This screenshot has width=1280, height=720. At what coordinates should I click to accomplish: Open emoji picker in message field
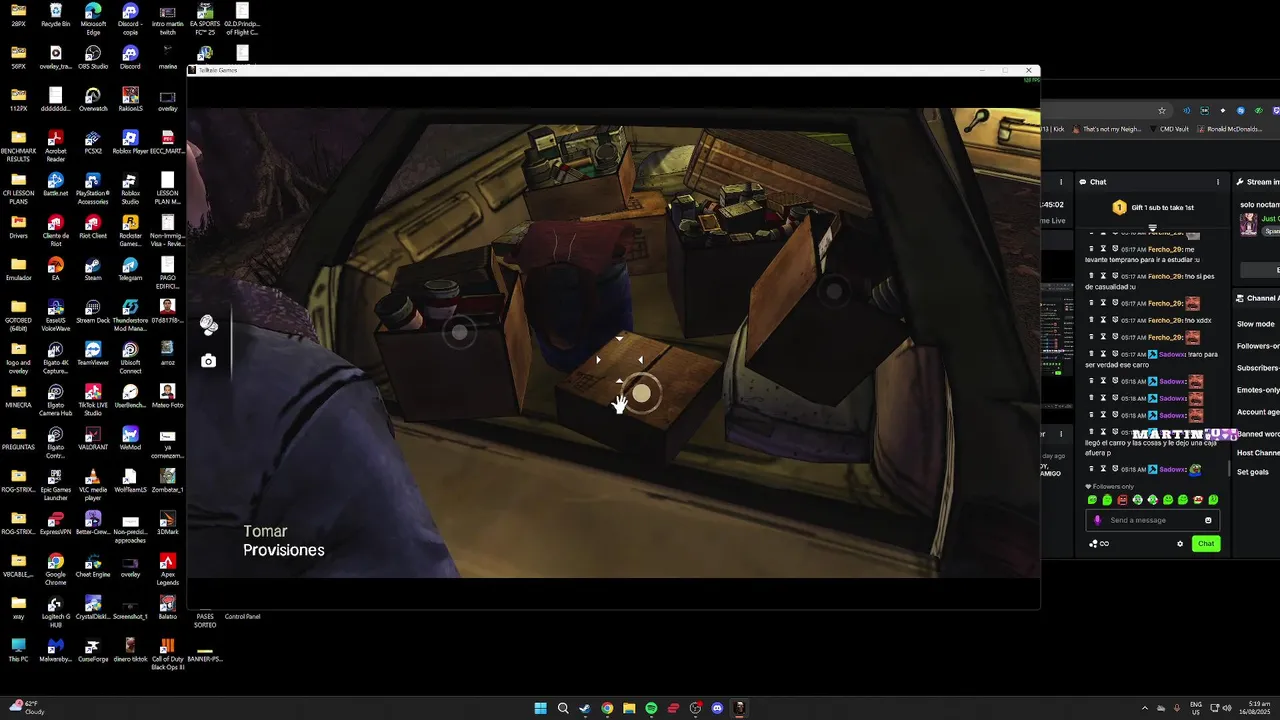click(1208, 520)
